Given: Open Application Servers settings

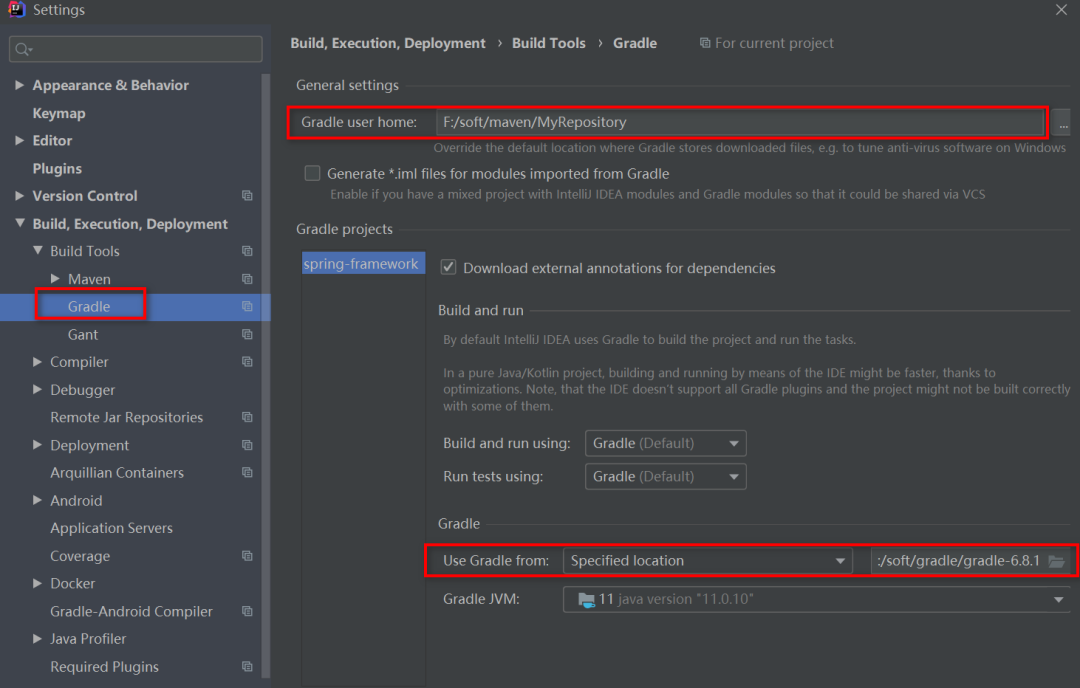Looking at the screenshot, I should pyautogui.click(x=112, y=528).
